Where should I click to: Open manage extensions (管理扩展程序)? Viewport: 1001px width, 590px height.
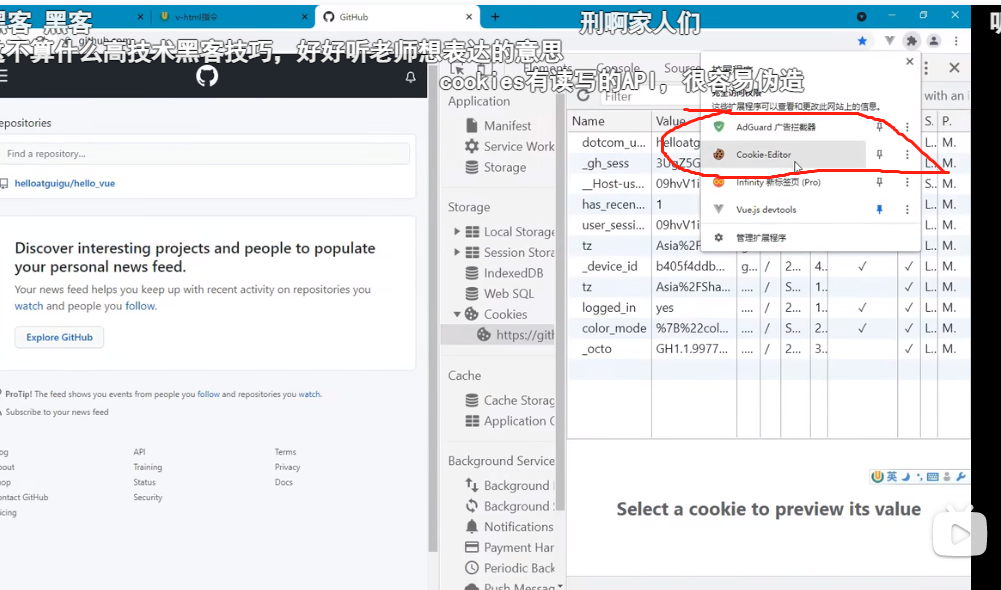pyautogui.click(x=761, y=238)
